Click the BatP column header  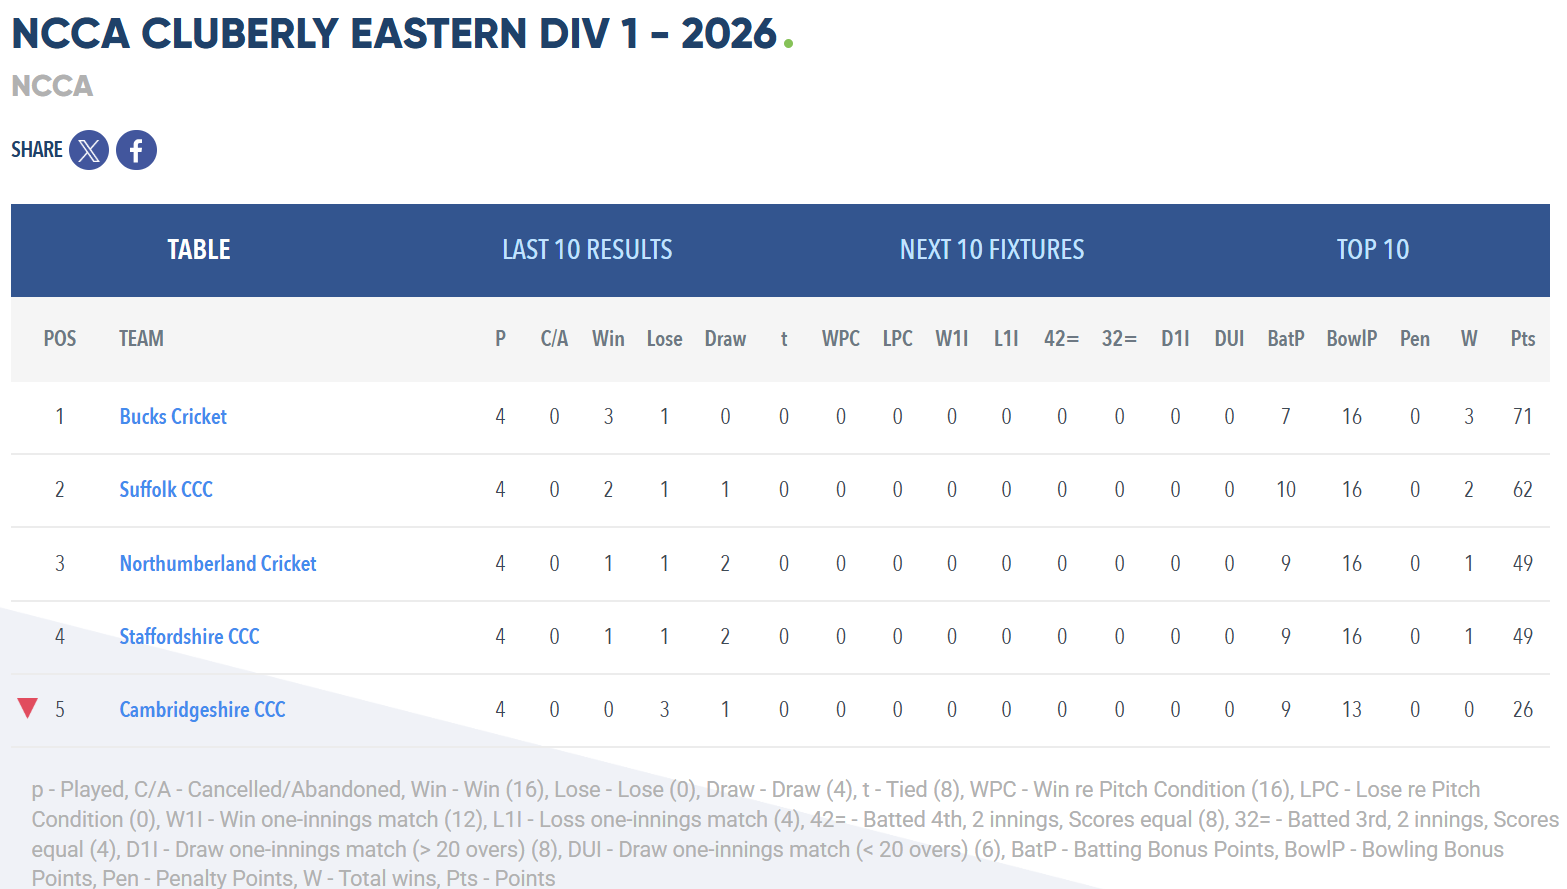pyautogui.click(x=1285, y=339)
